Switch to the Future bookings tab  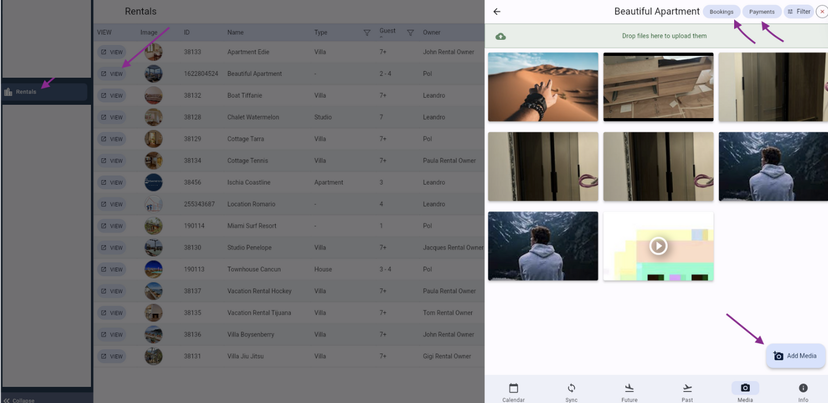click(x=629, y=392)
